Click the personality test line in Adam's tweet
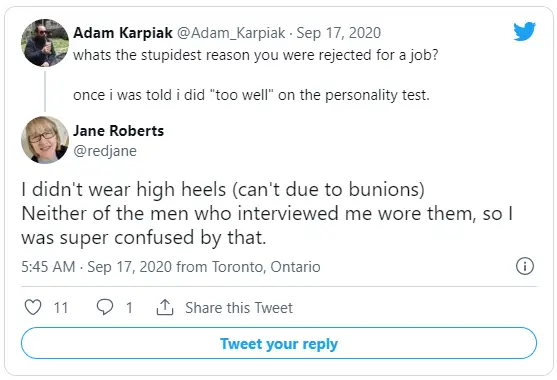Viewport: 557px width, 380px height. [x=251, y=95]
